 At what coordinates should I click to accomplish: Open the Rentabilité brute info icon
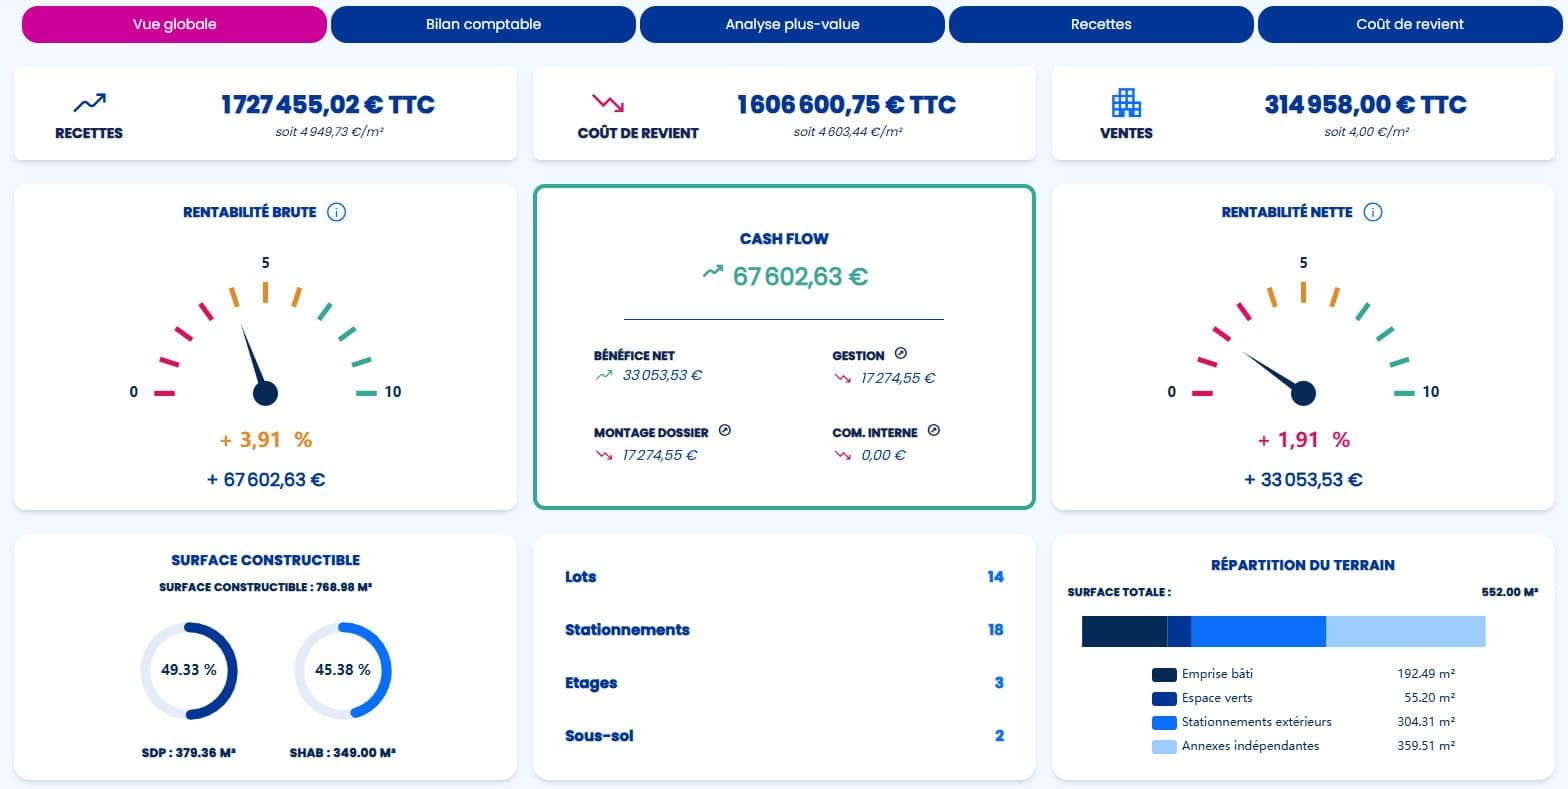pos(337,212)
